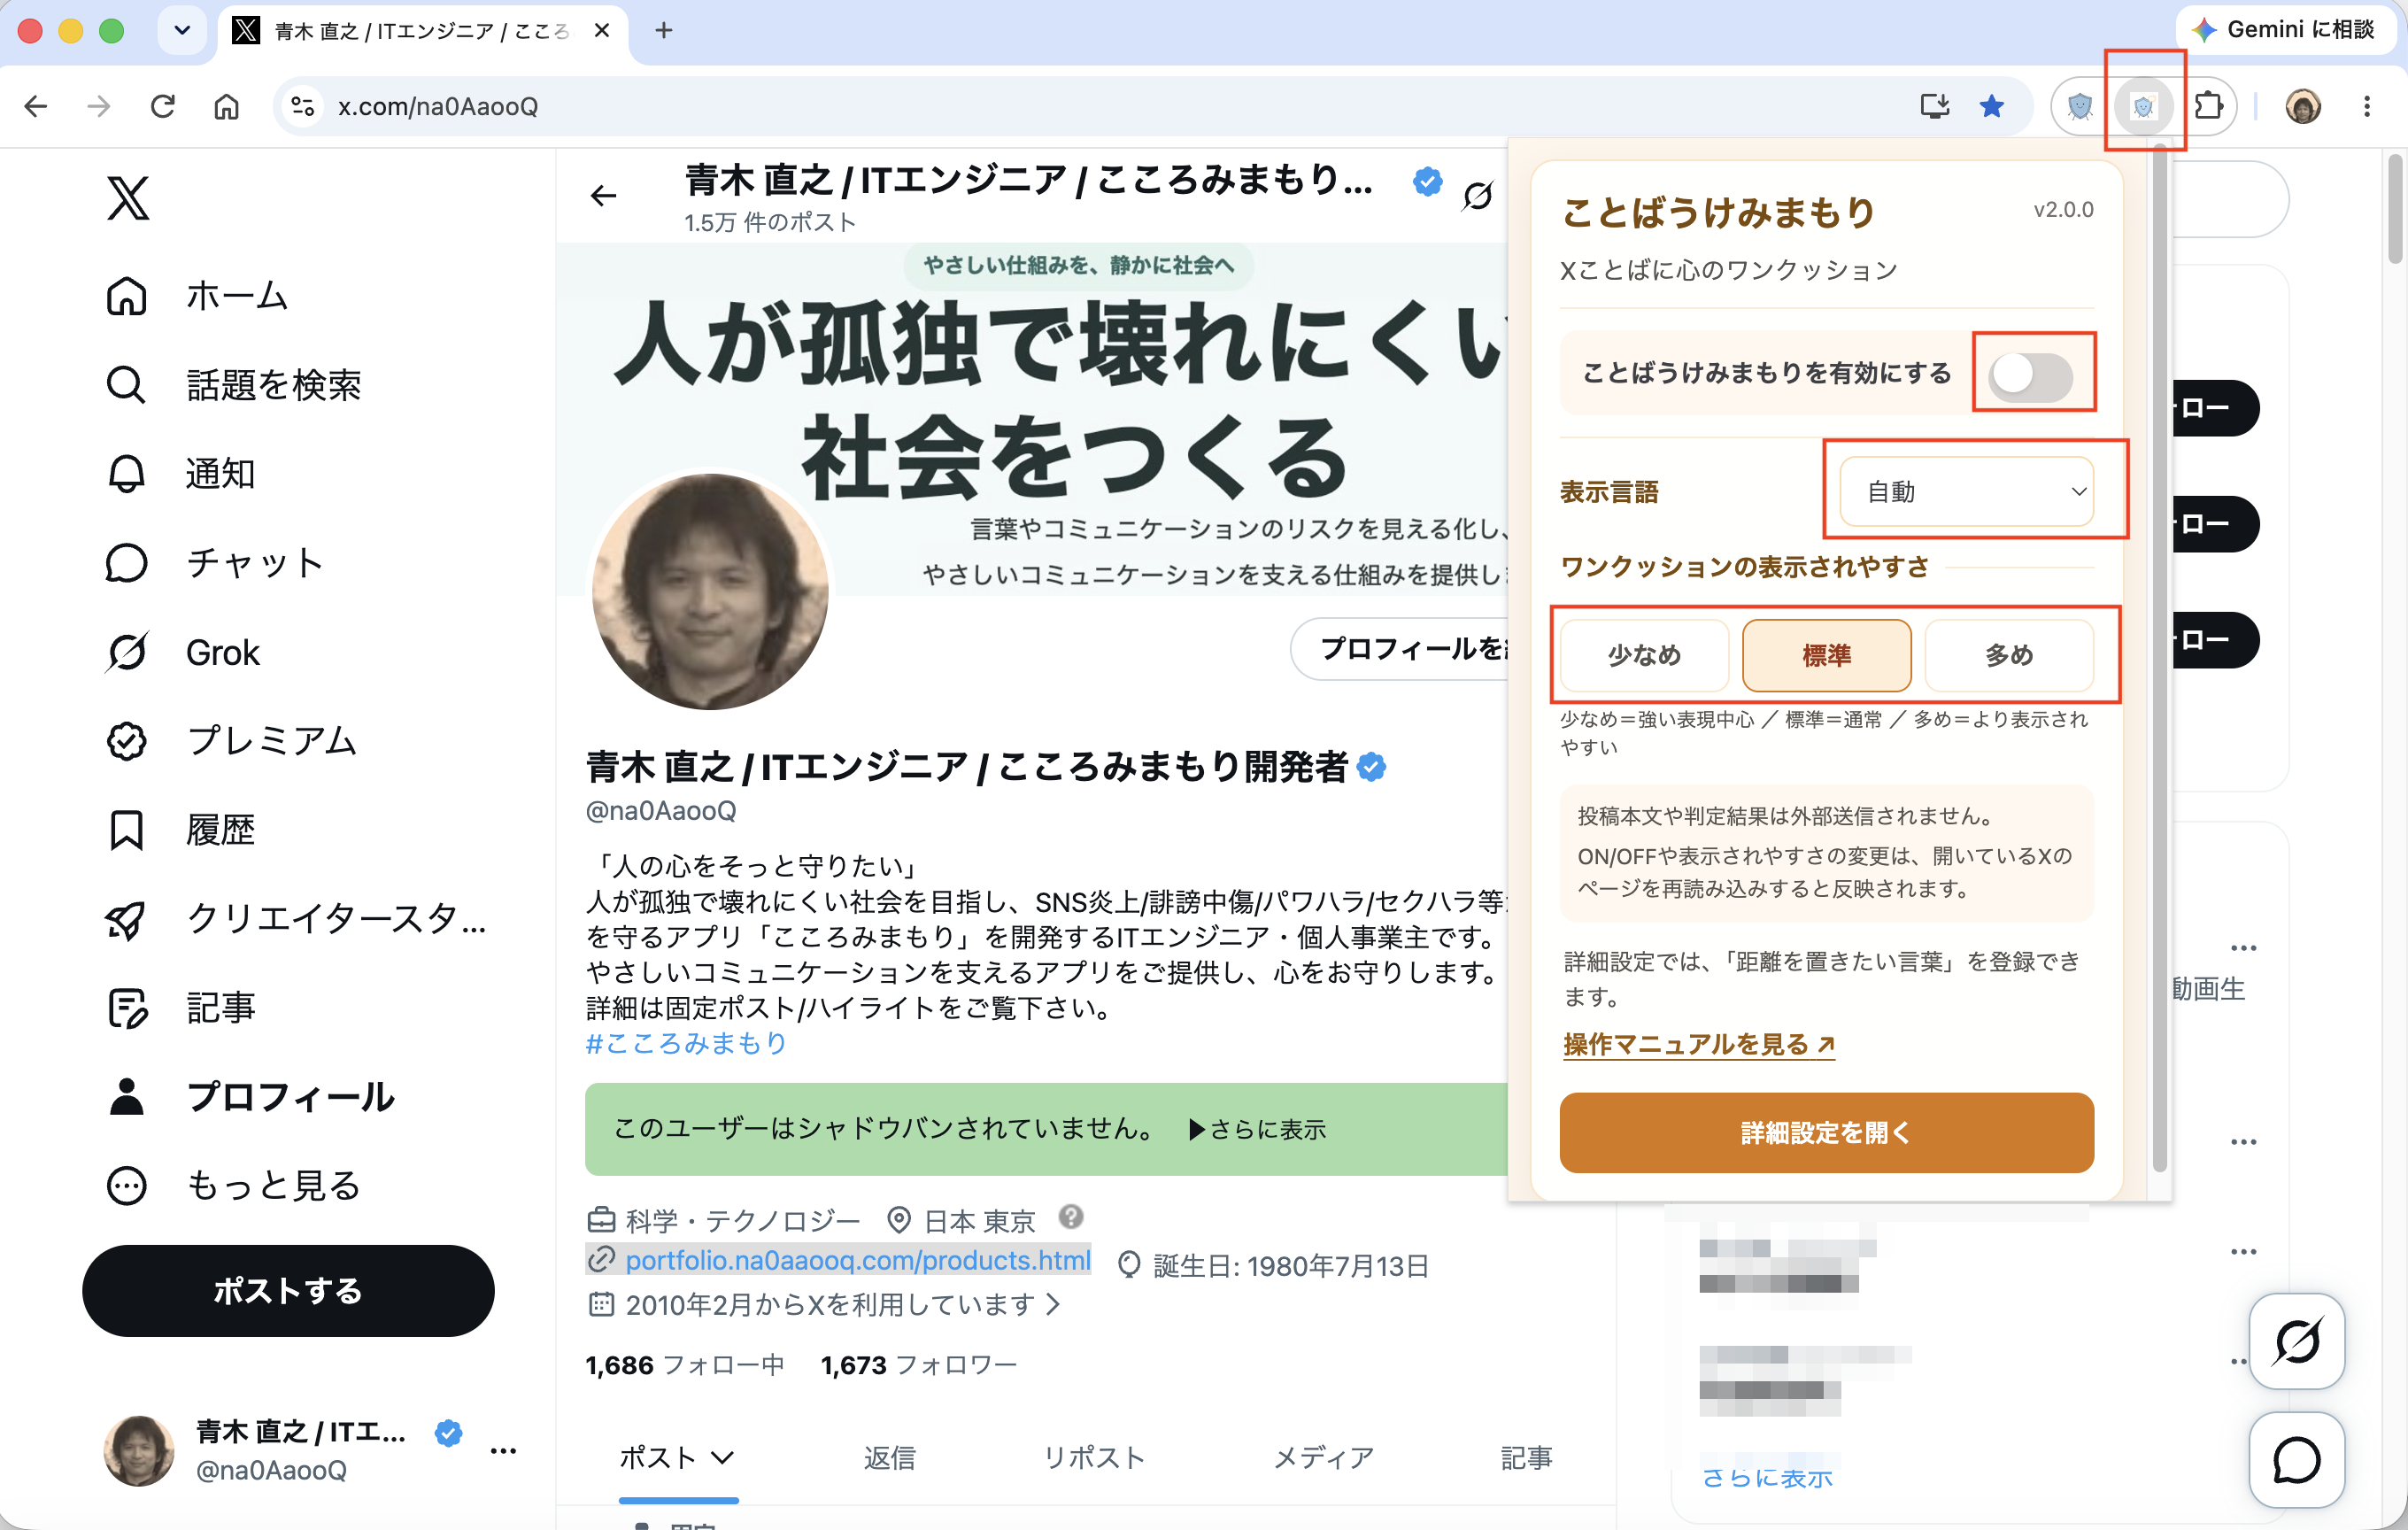Open 1,686 フォロー中 list
The height and width of the screenshot is (1530, 2408).
684,1365
